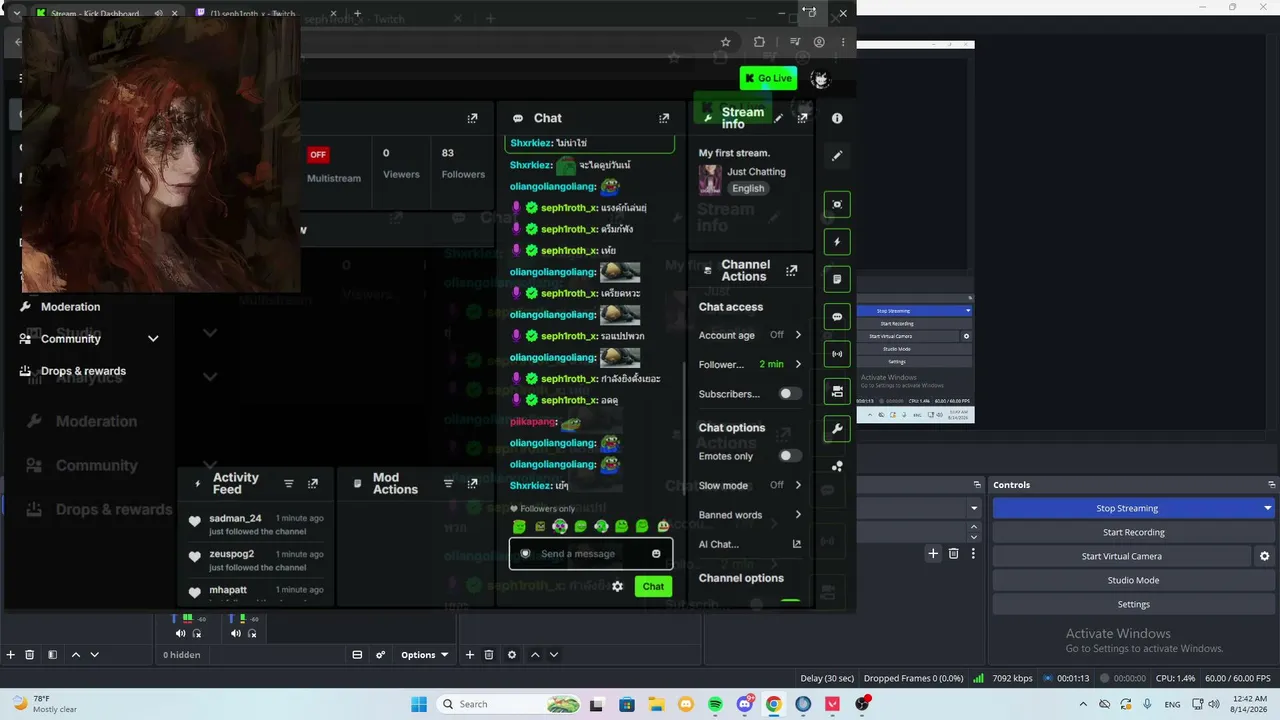This screenshot has height=720, width=1280.
Task: Click the Go Live button
Action: pyautogui.click(x=768, y=78)
